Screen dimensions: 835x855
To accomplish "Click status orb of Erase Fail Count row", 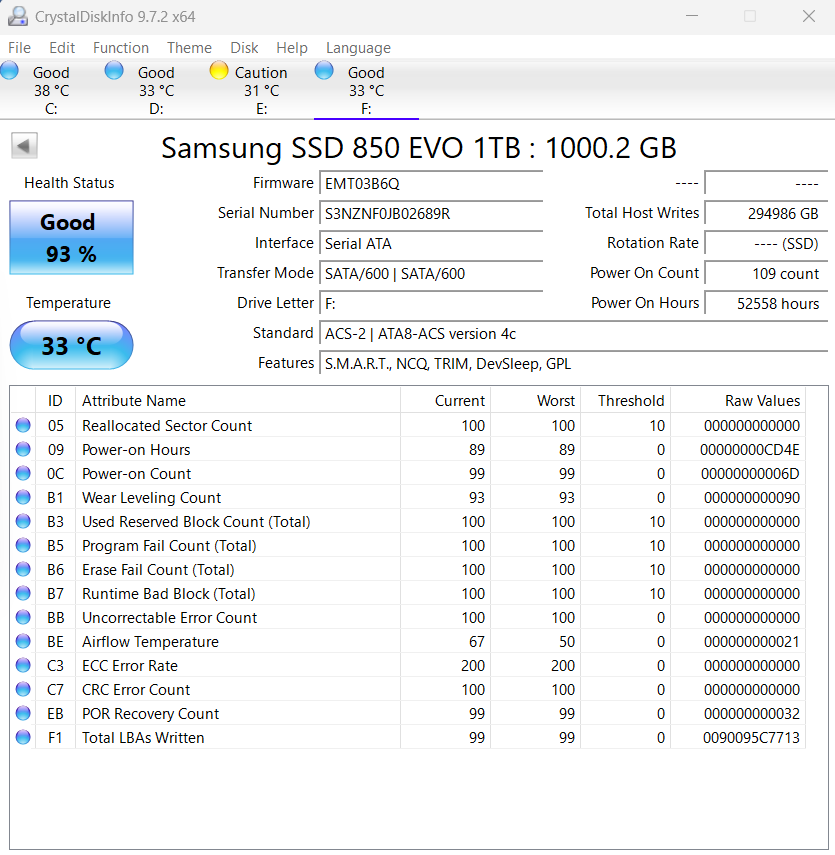I will click(x=23, y=569).
